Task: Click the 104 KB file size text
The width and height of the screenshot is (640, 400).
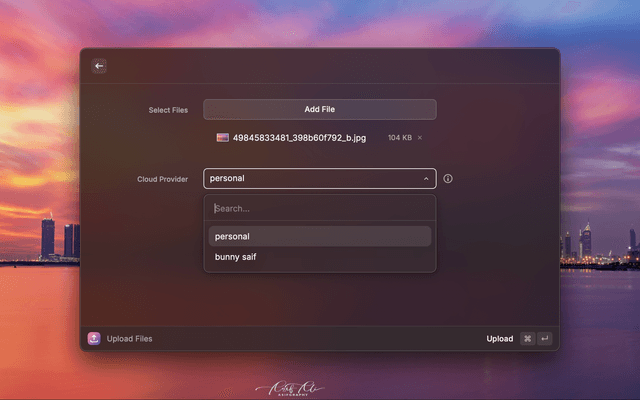Action: click(x=399, y=138)
